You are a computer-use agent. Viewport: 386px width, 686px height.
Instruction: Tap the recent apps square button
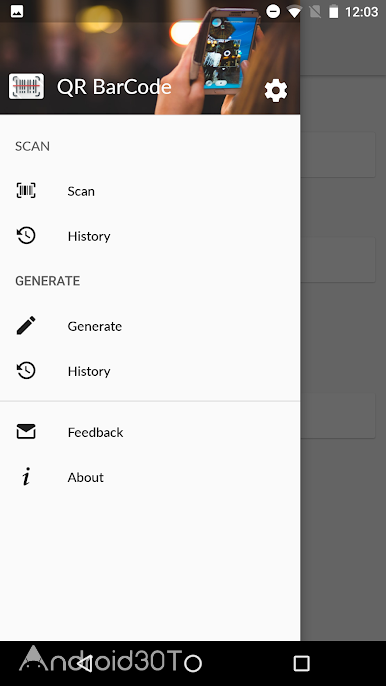coord(301,663)
